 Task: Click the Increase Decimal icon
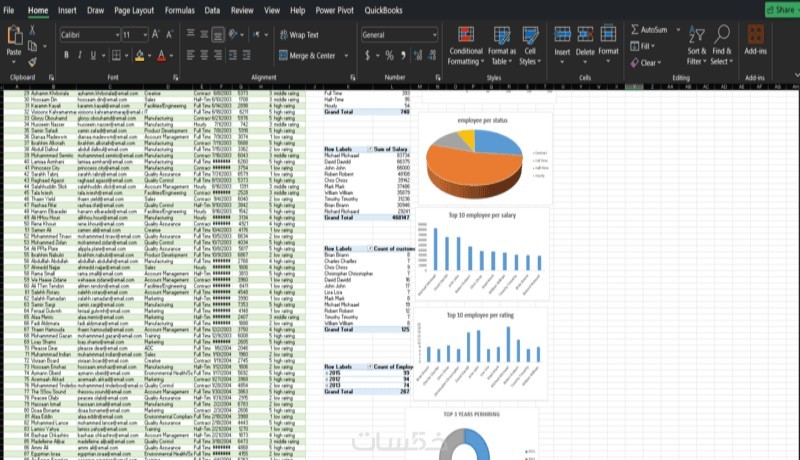[x=418, y=55]
